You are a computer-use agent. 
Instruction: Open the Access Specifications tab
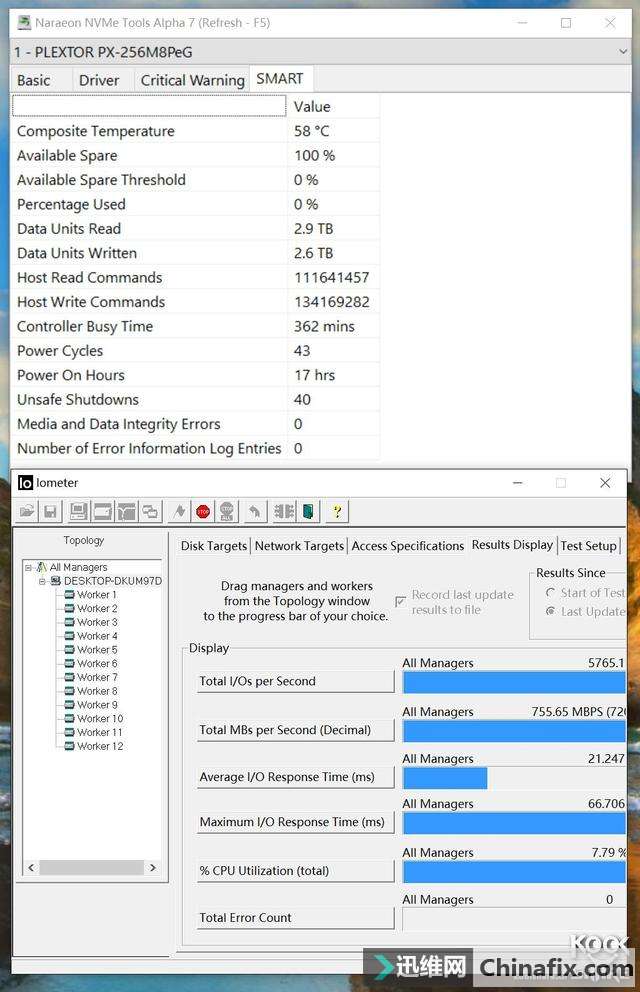click(x=408, y=546)
